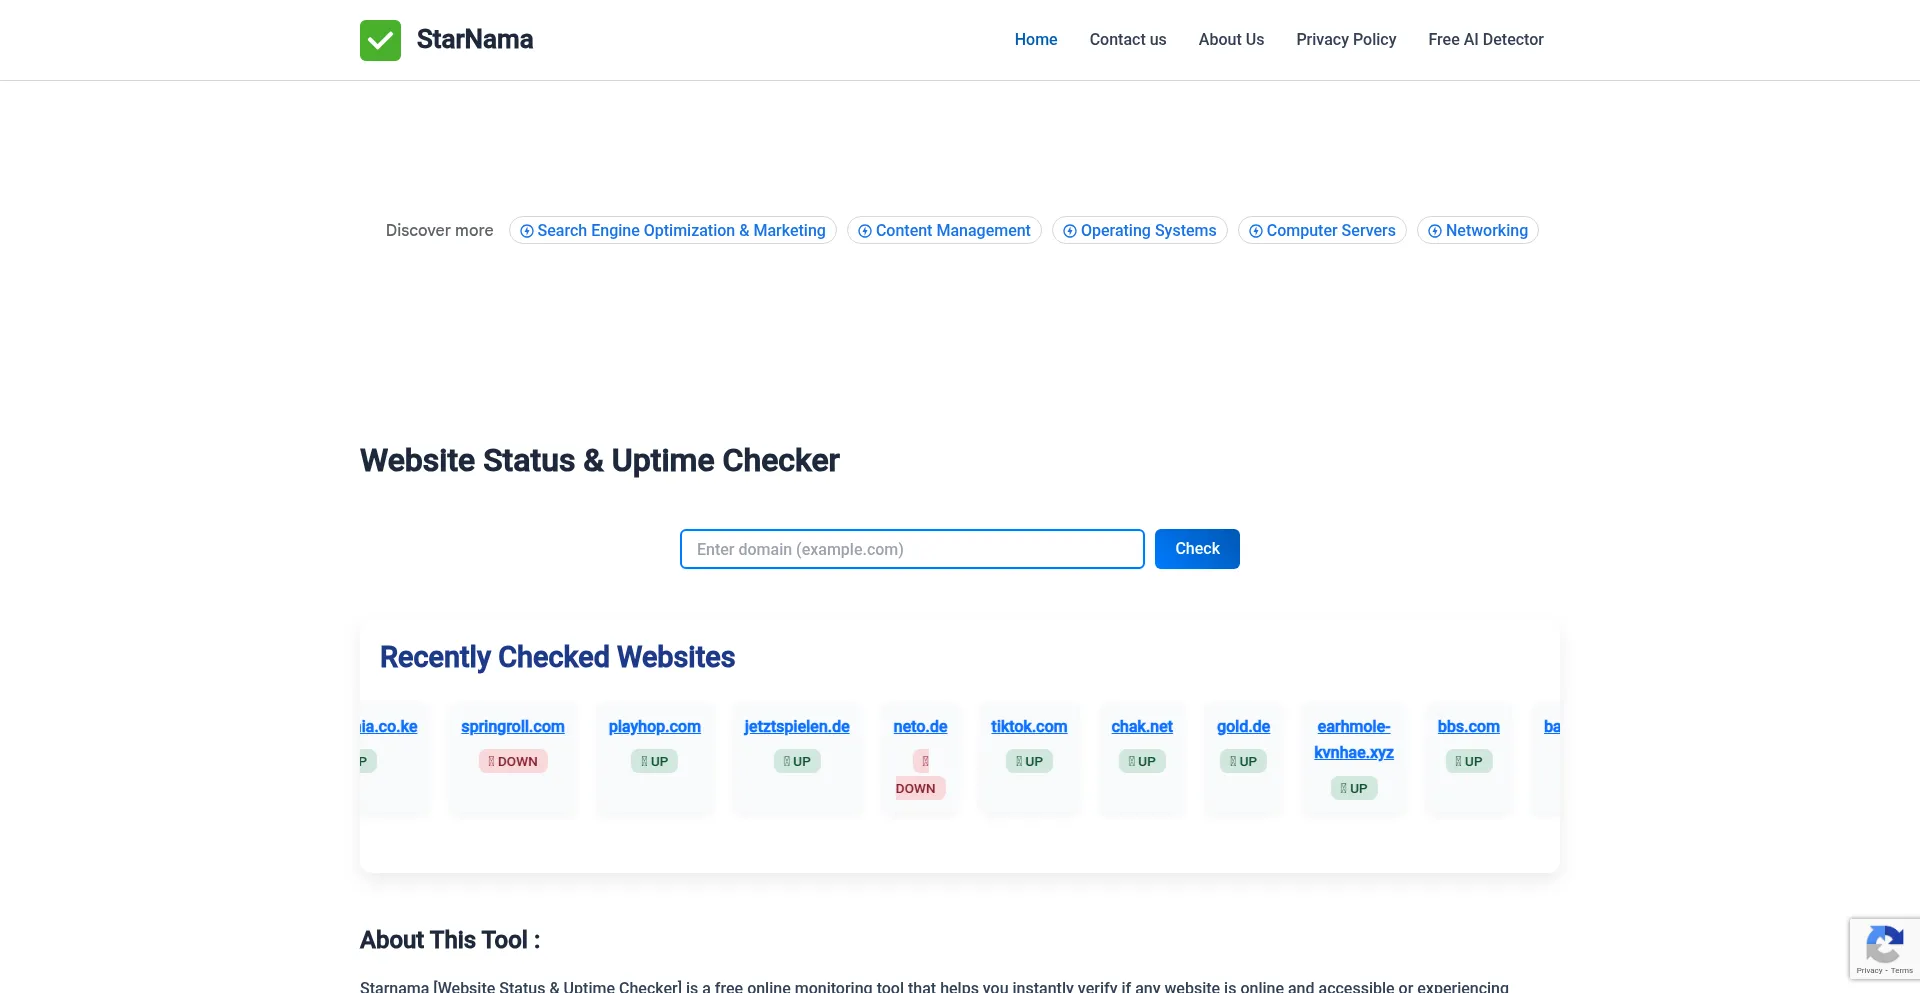Click the plus icon on Search Engine Optimization tag
The height and width of the screenshot is (993, 1920).
527,230
